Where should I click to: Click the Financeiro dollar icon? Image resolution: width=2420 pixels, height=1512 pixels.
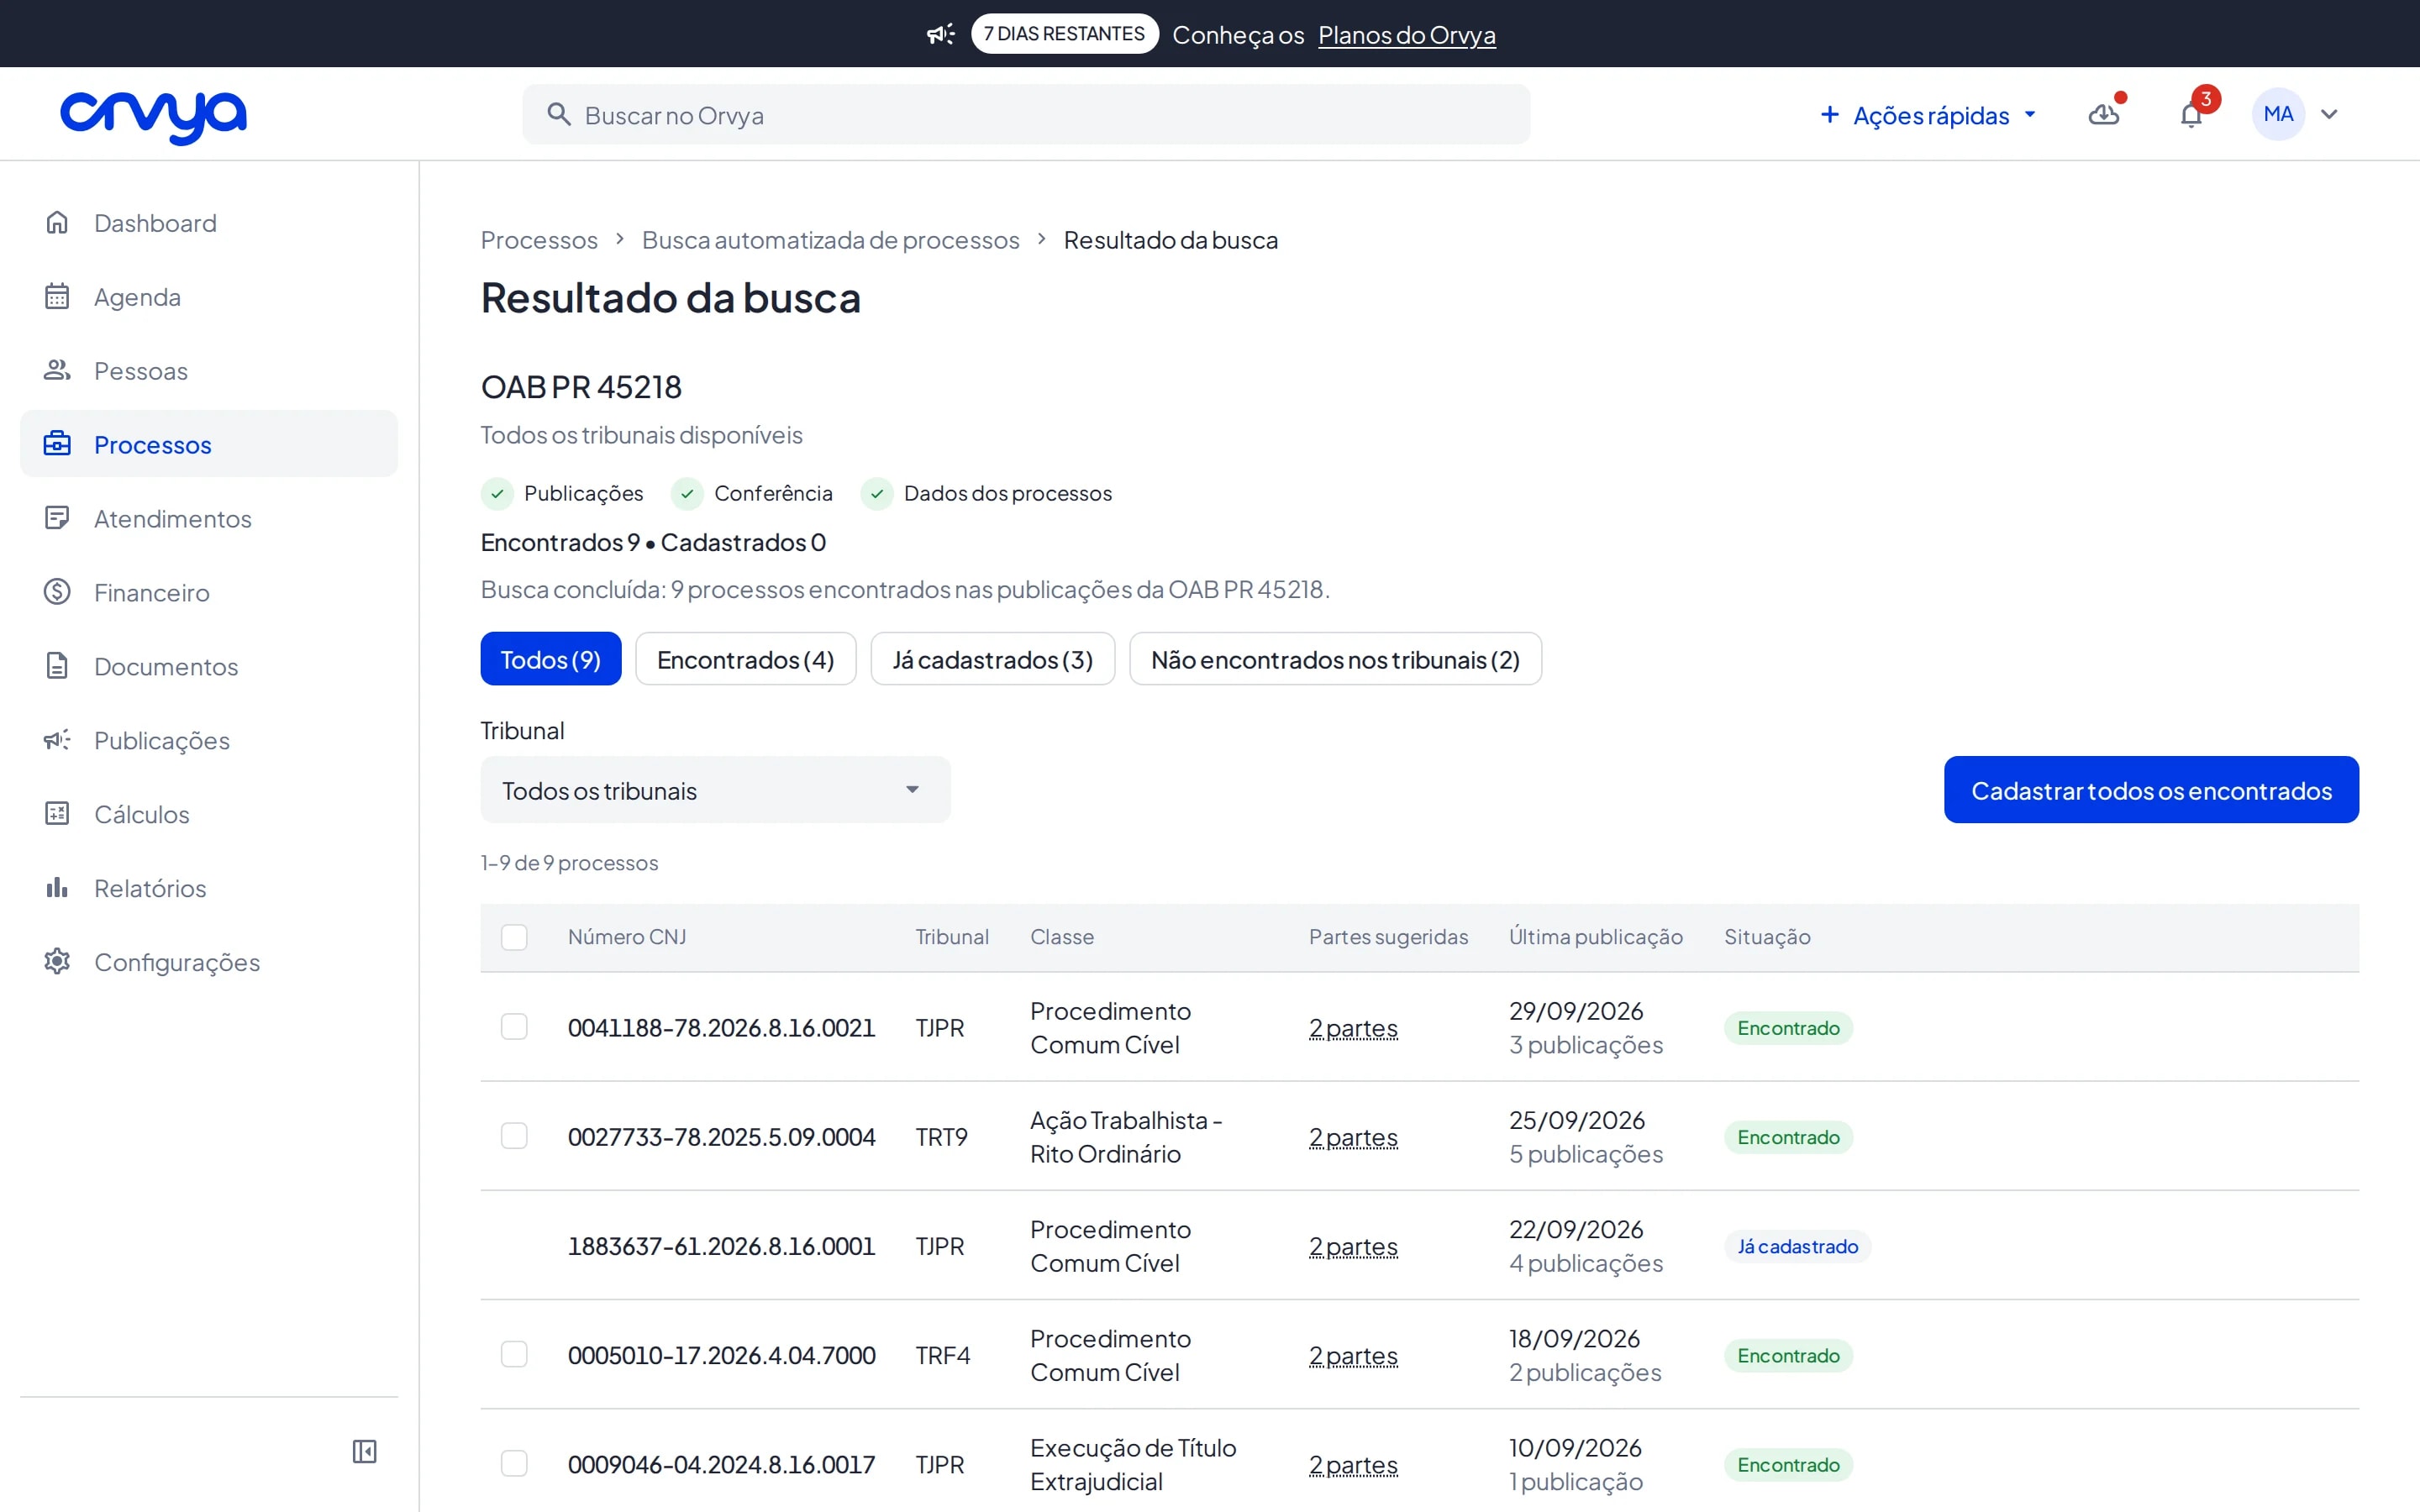(57, 592)
